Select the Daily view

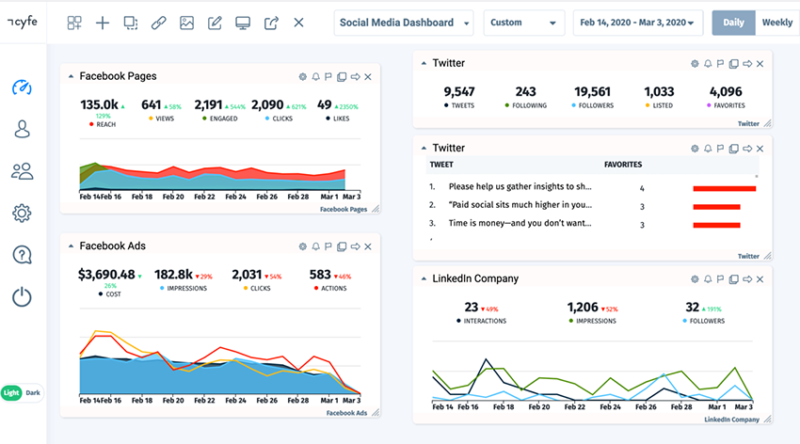pyautogui.click(x=733, y=22)
